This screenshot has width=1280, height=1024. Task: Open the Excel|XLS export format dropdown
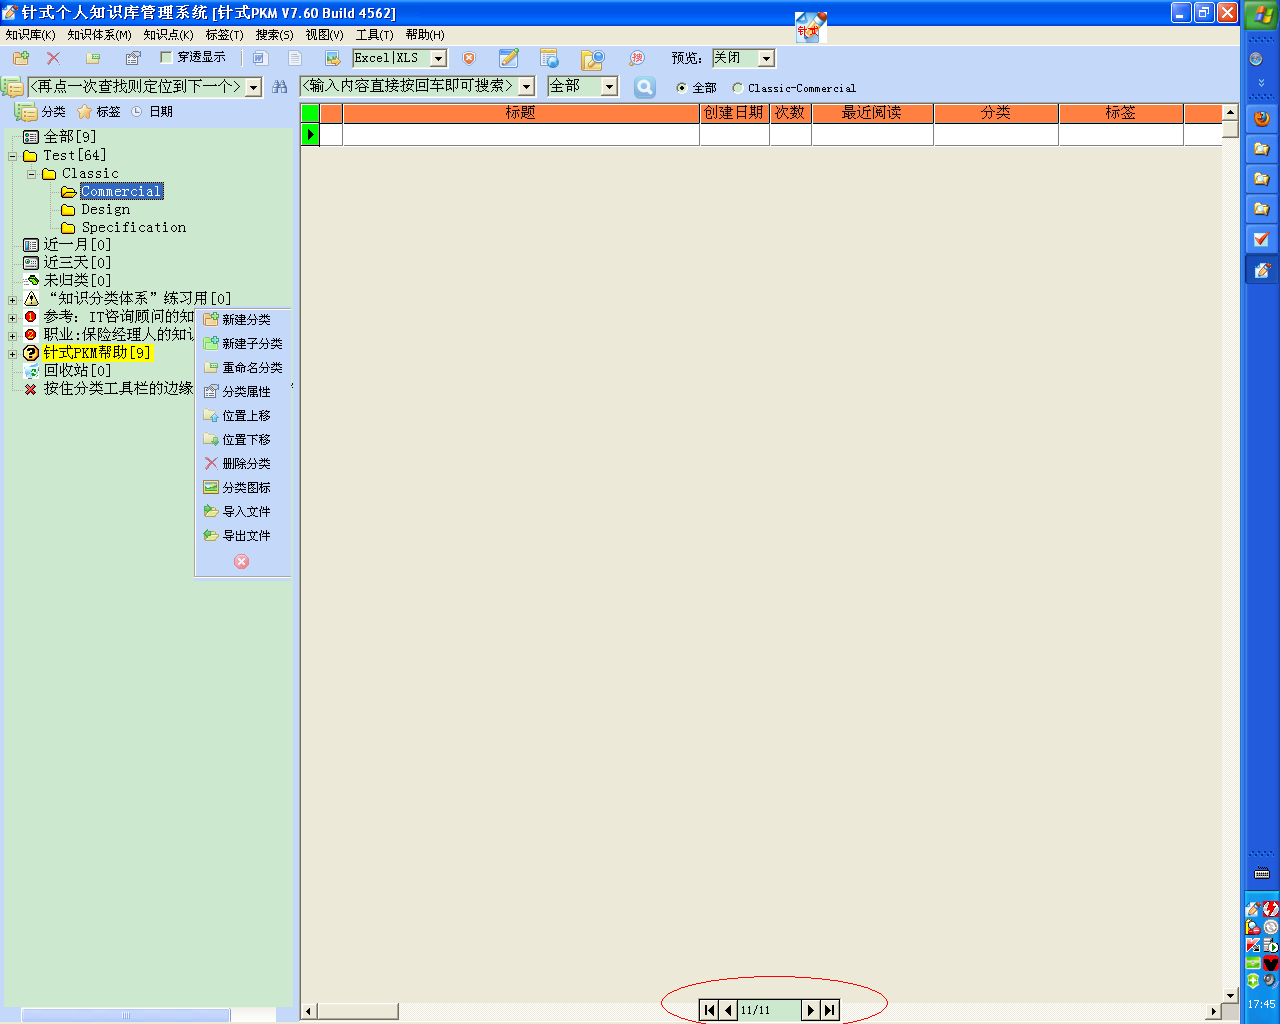point(438,59)
